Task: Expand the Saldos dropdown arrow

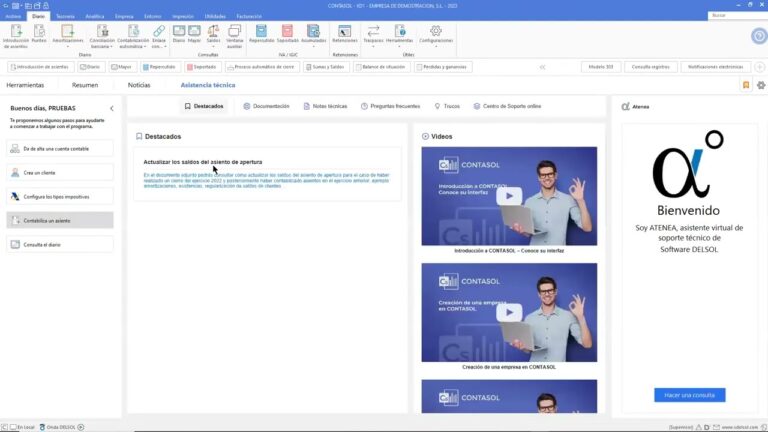Action: 213,47
